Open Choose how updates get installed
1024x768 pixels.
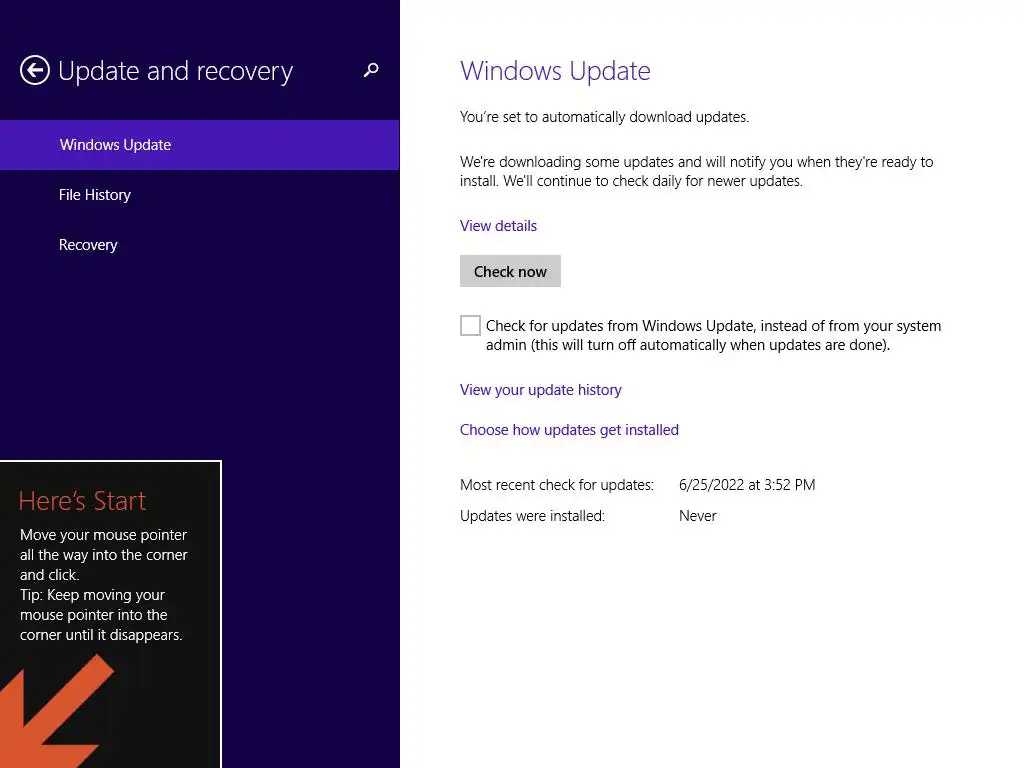[569, 430]
